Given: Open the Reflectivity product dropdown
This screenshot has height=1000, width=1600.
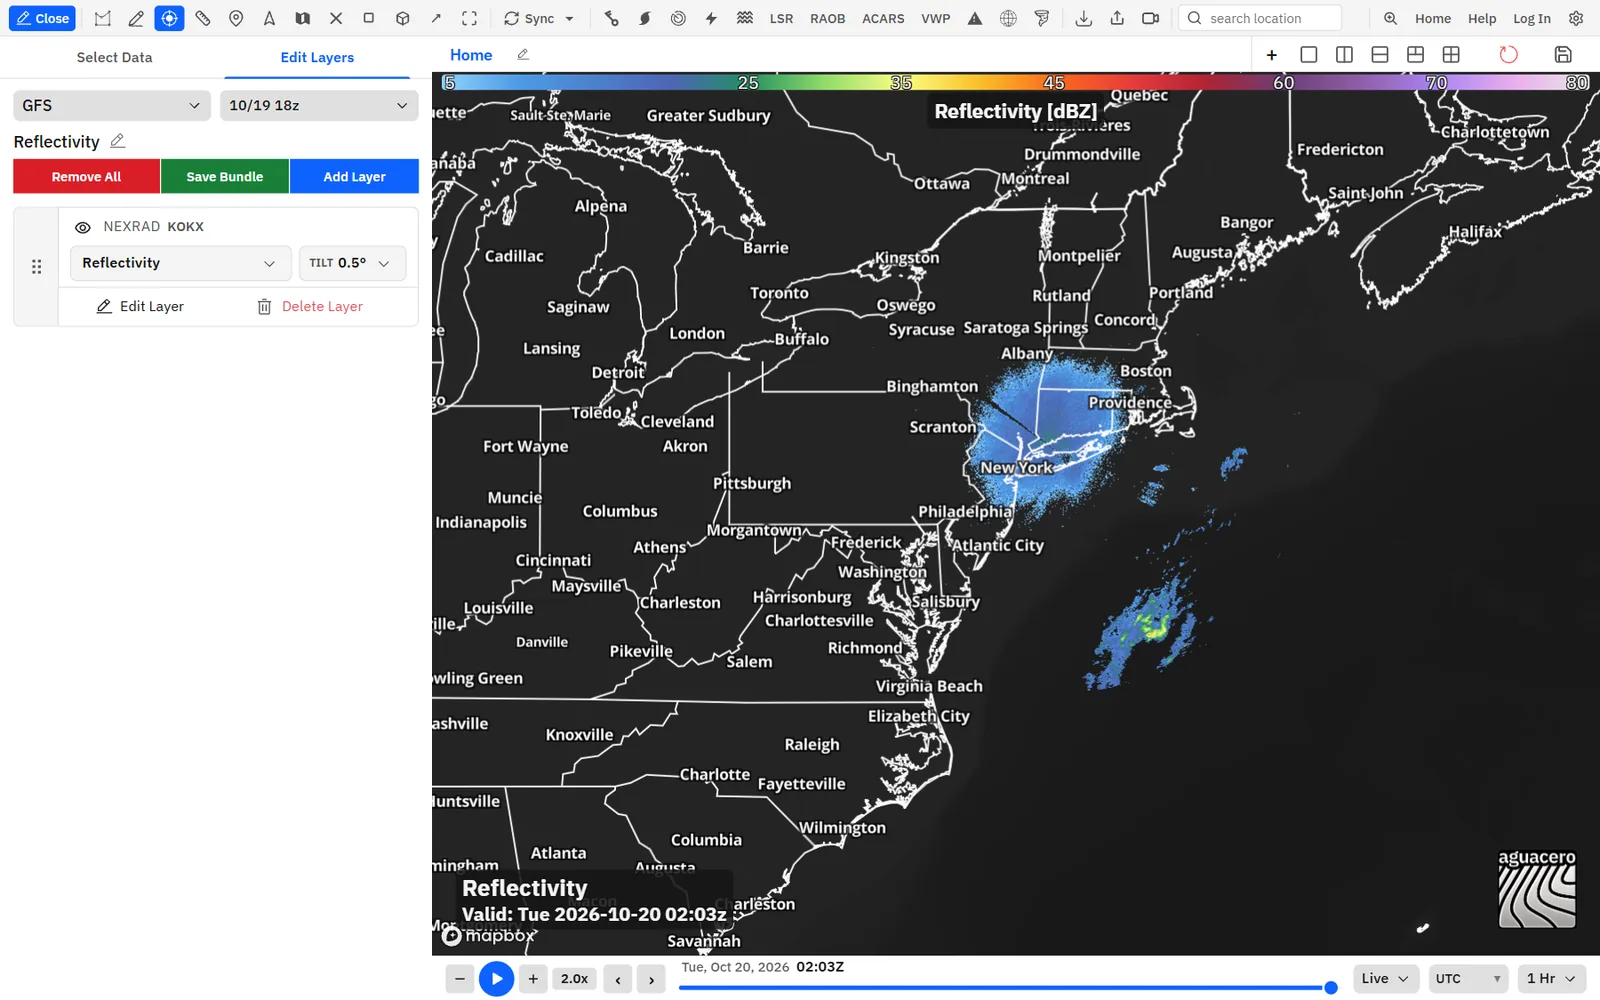Looking at the screenshot, I should [x=180, y=263].
